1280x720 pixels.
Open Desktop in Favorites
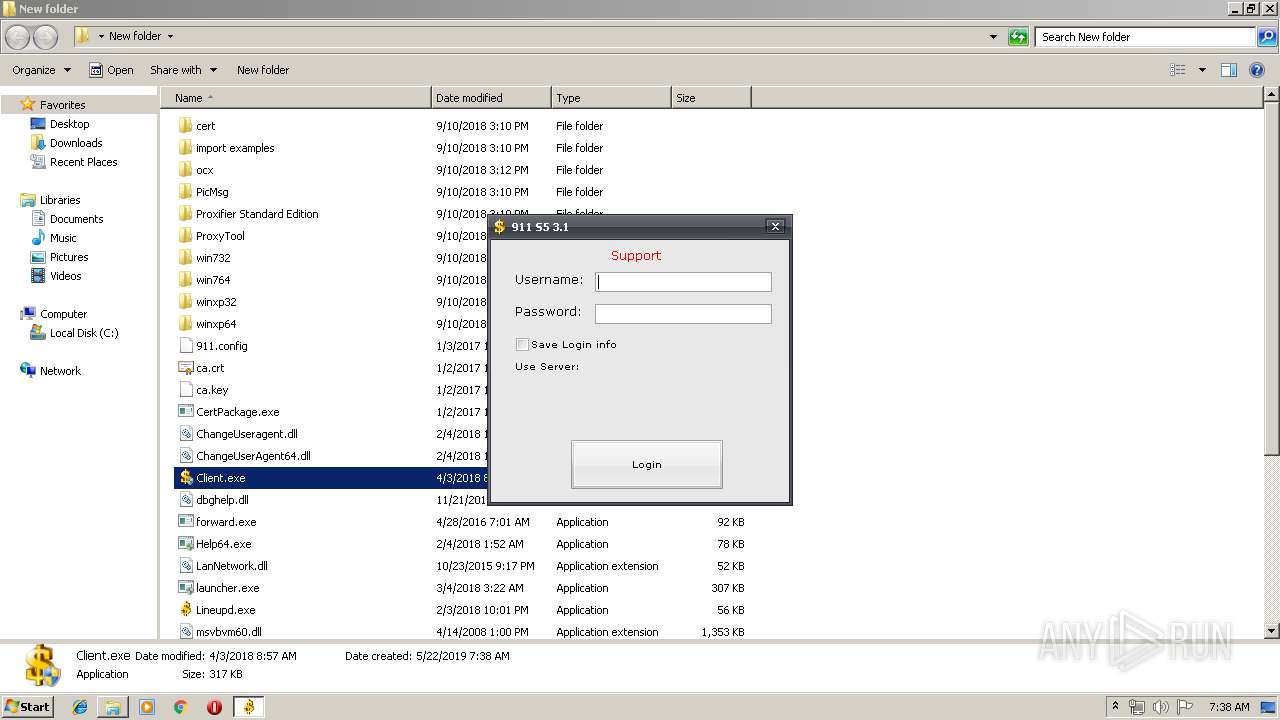(x=70, y=124)
